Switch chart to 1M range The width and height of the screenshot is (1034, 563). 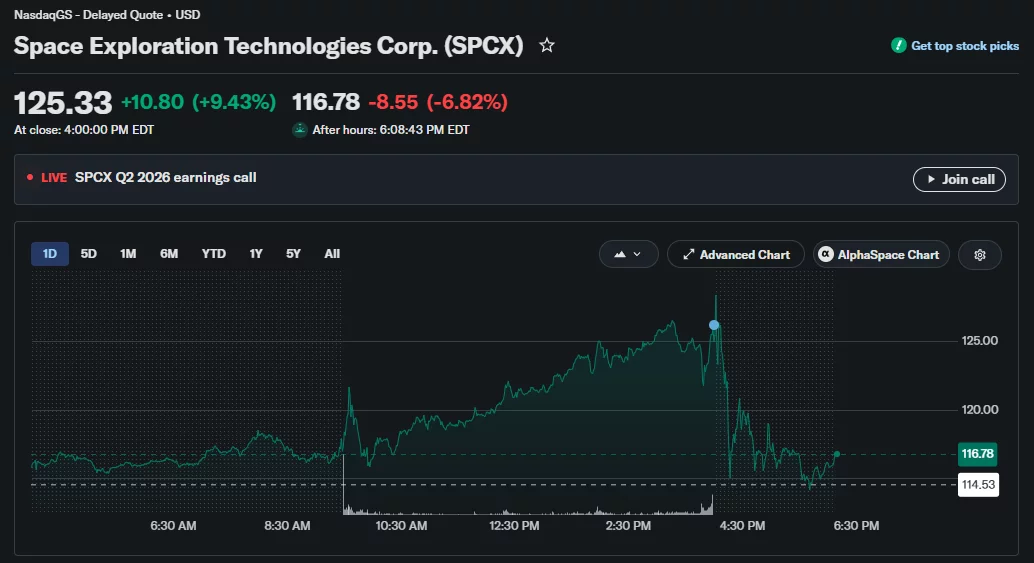[128, 254]
